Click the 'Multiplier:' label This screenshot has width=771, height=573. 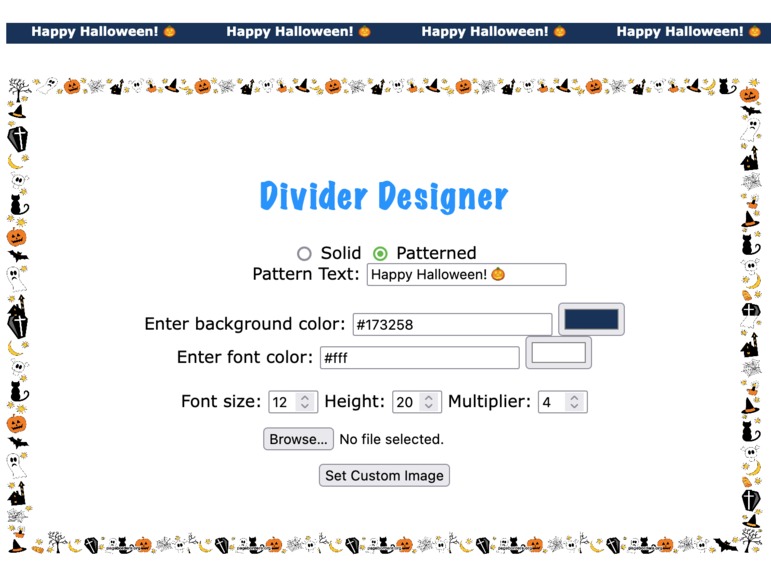point(489,401)
